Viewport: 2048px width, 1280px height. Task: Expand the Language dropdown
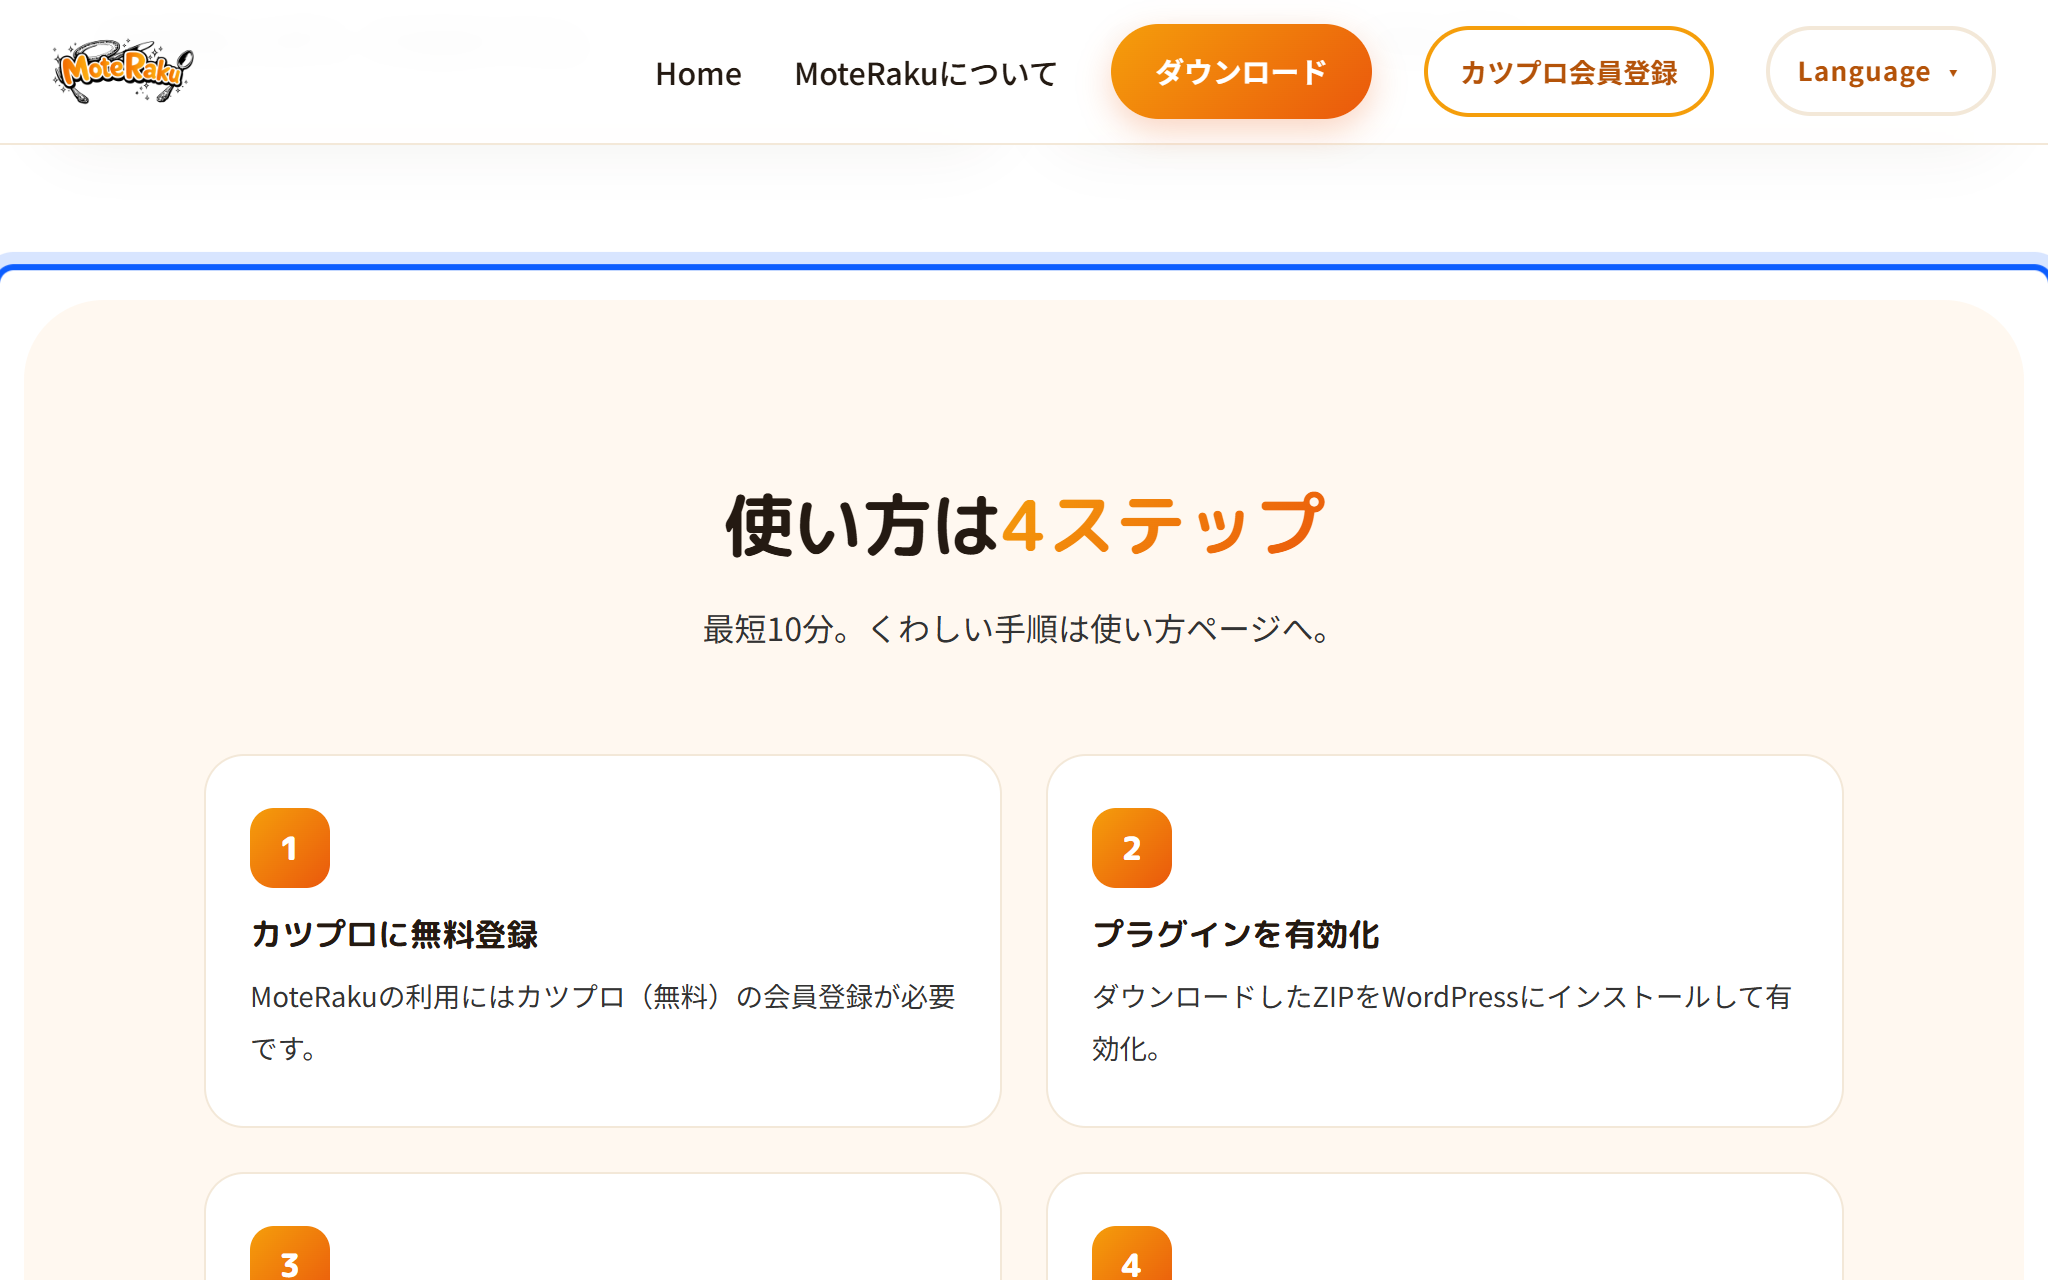tap(1880, 72)
